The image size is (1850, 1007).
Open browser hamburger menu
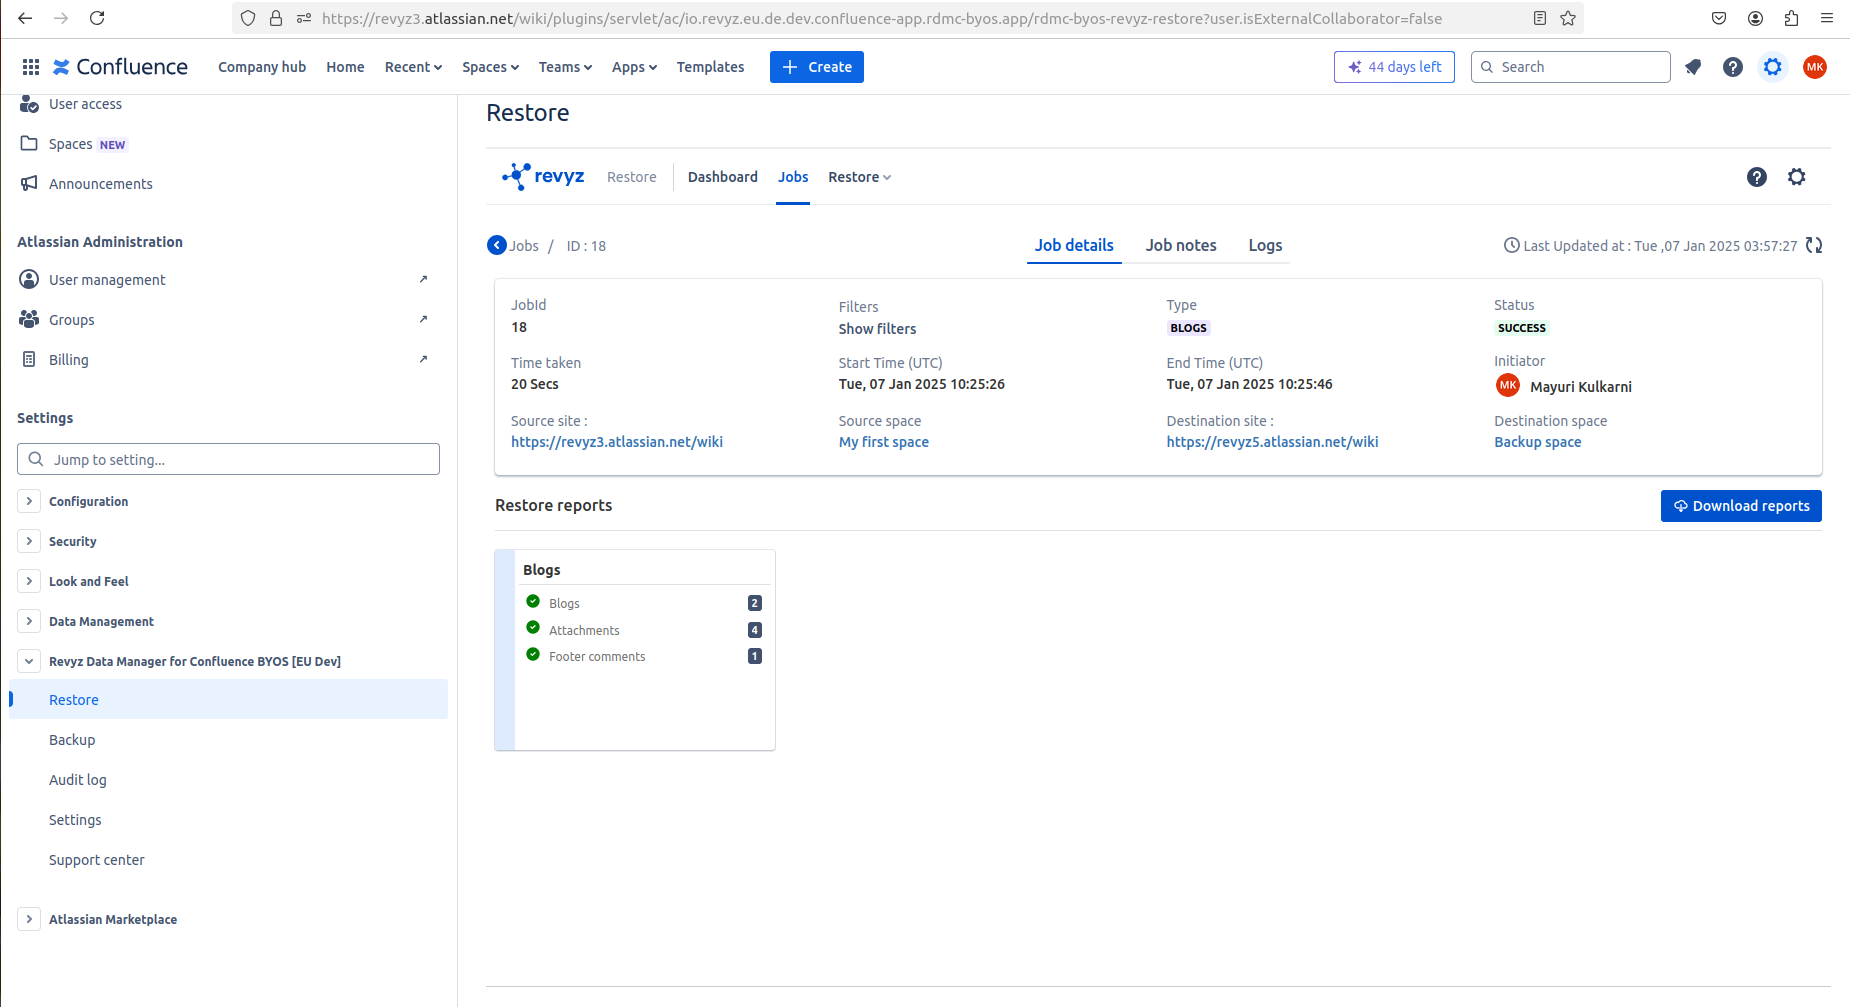point(1827,18)
